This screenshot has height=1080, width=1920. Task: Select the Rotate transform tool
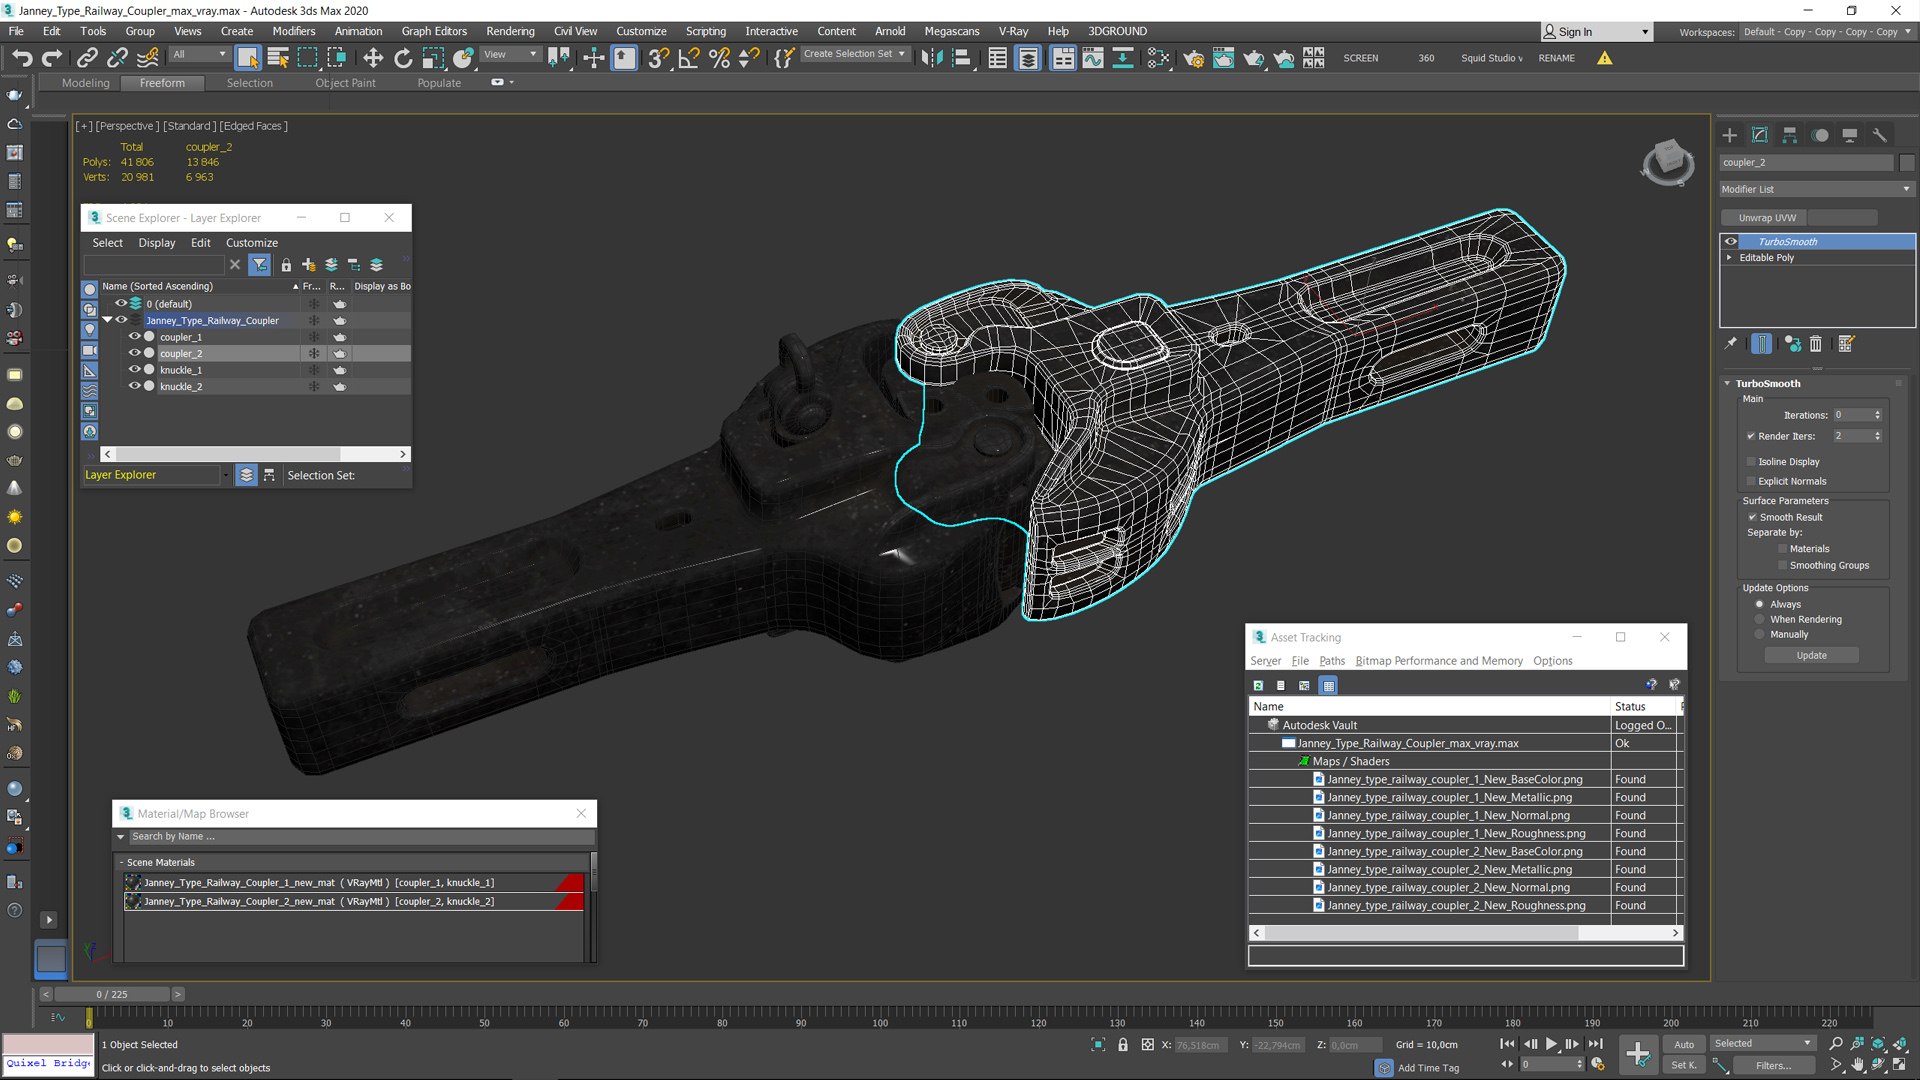click(x=403, y=58)
